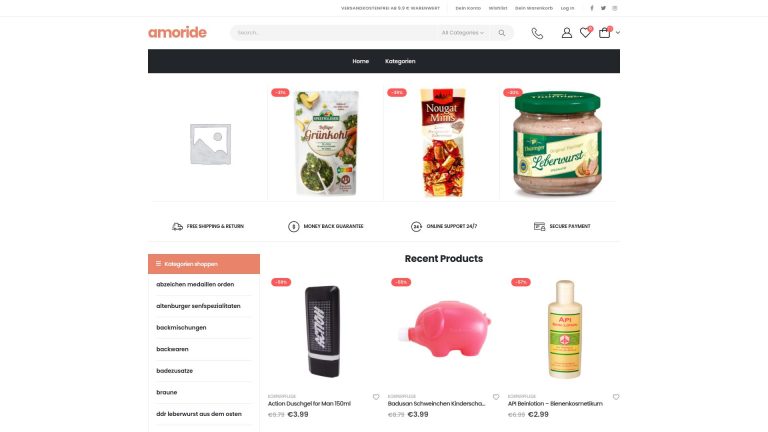Open the Leberwurst jar product image
Image resolution: width=768 pixels, height=432 pixels.
[557, 143]
